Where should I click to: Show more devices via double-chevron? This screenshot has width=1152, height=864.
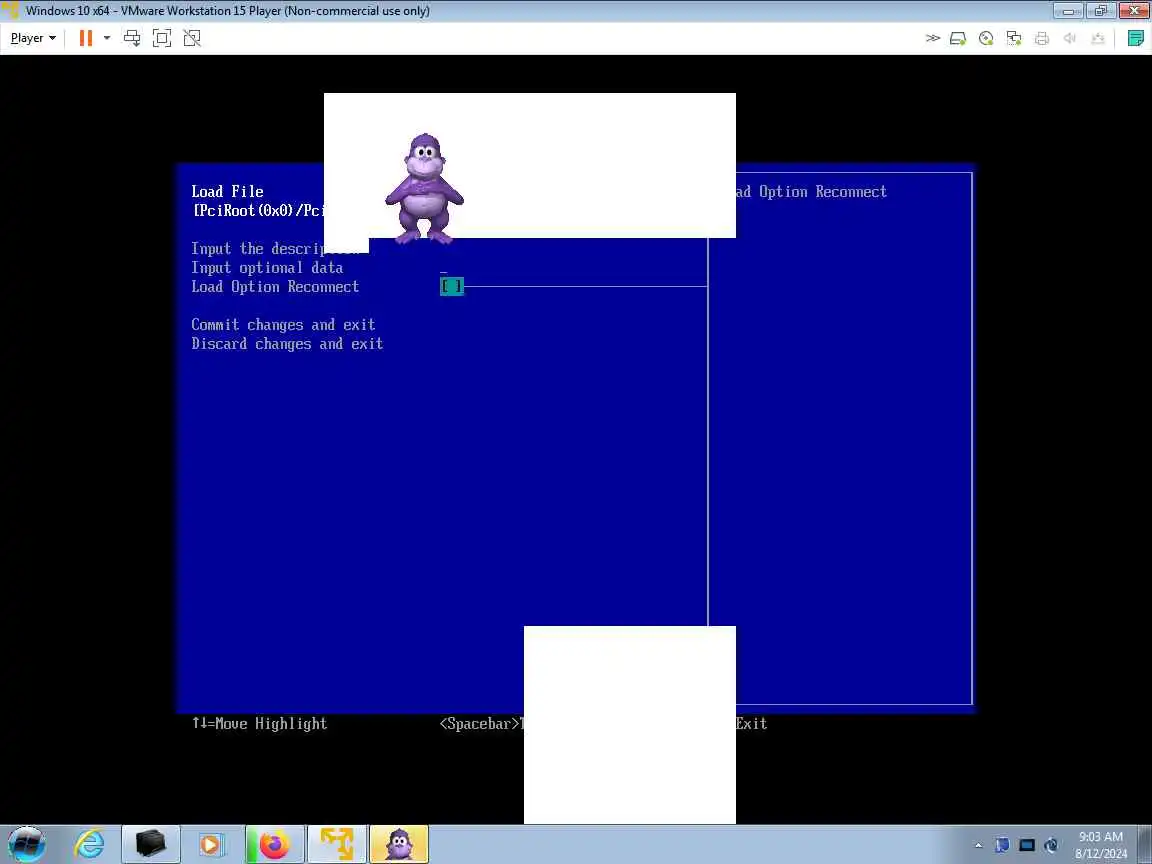point(932,38)
